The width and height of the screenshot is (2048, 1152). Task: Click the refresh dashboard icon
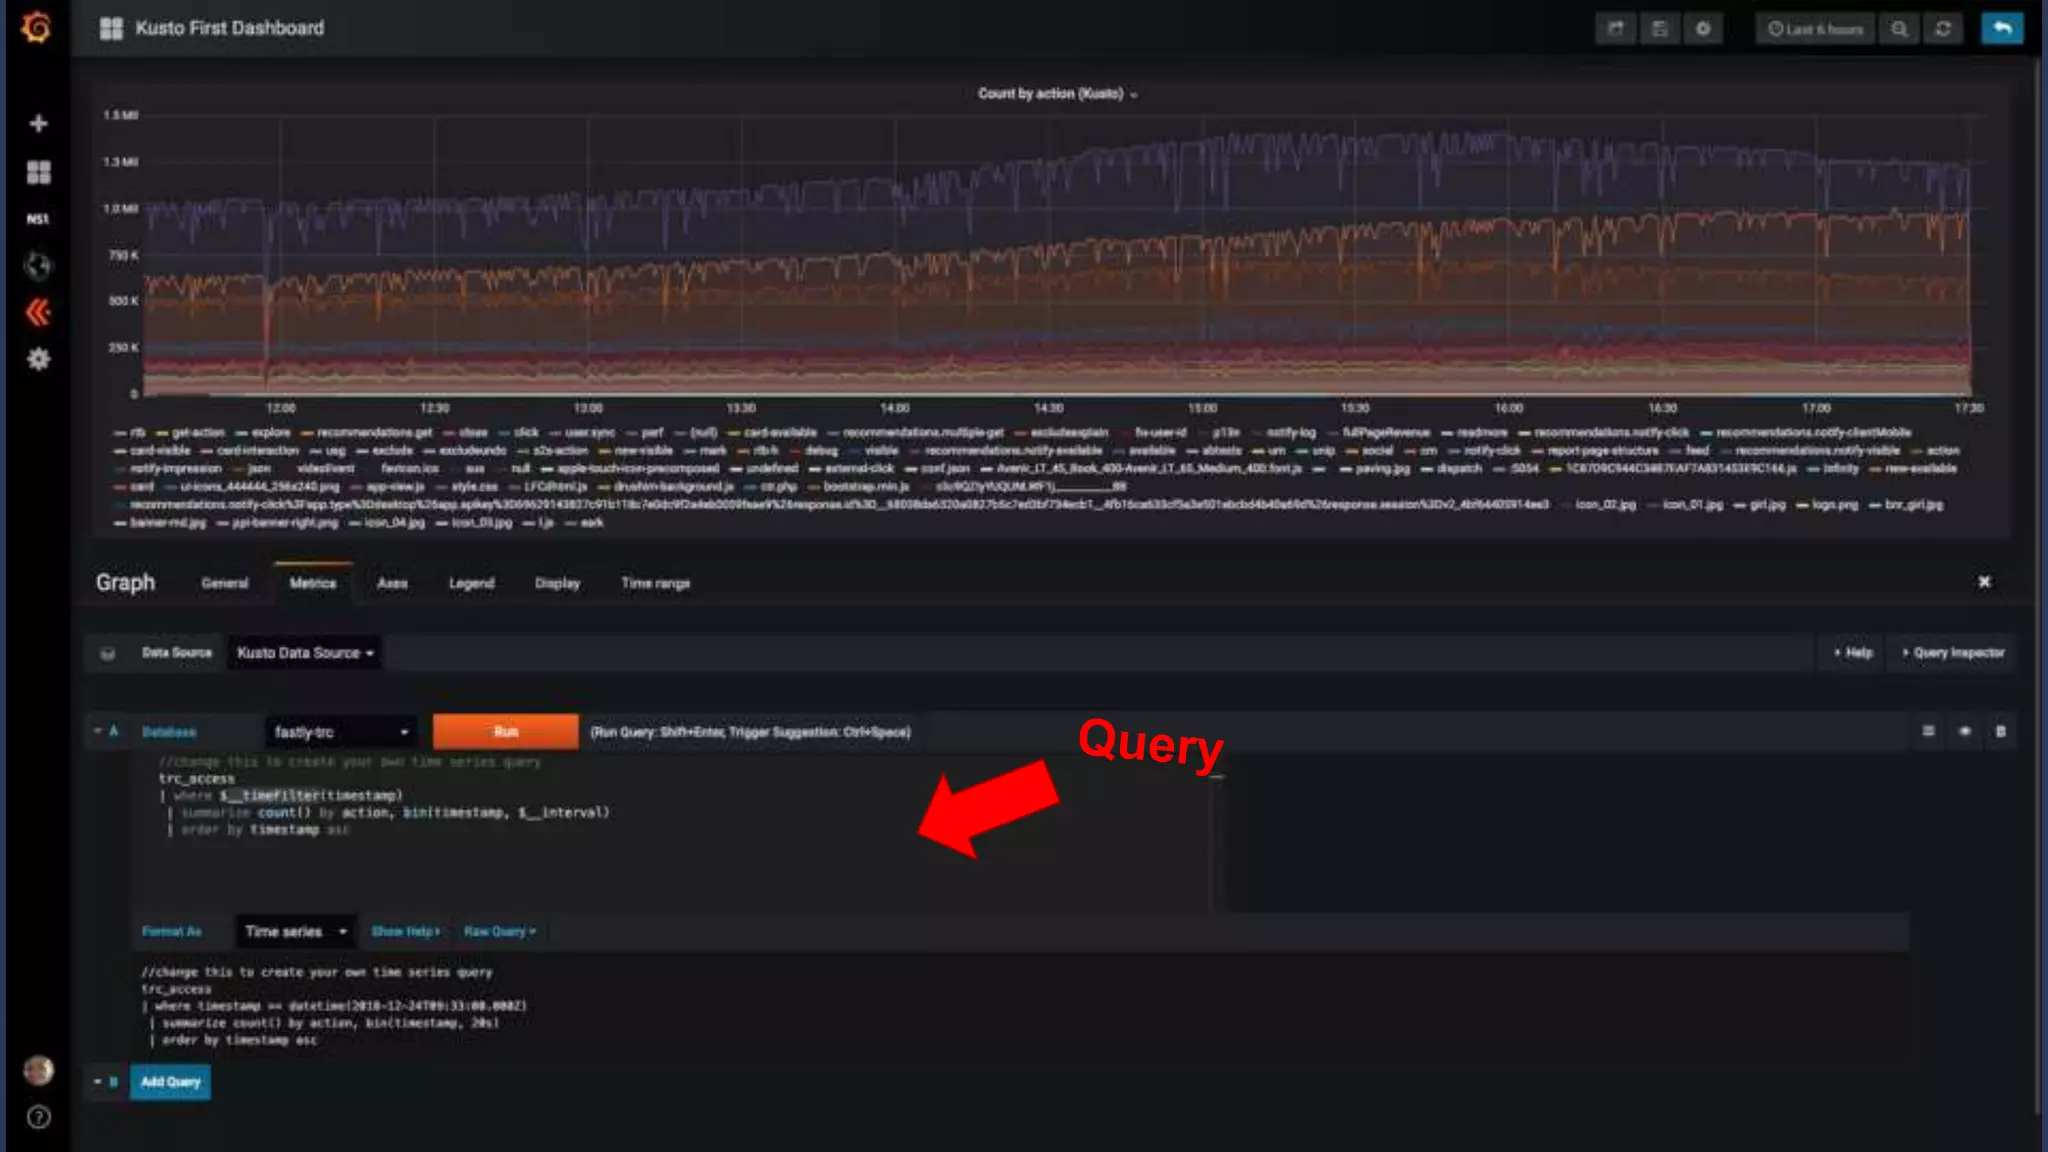(1943, 29)
